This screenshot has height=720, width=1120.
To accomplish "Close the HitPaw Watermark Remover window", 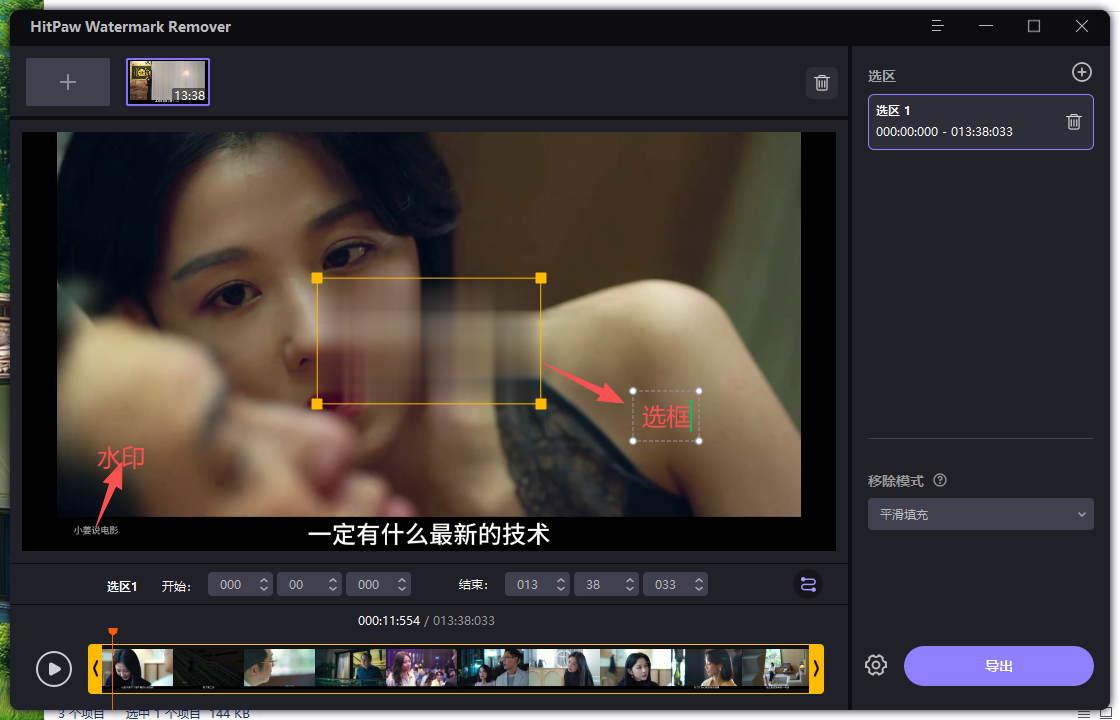I will [1081, 26].
